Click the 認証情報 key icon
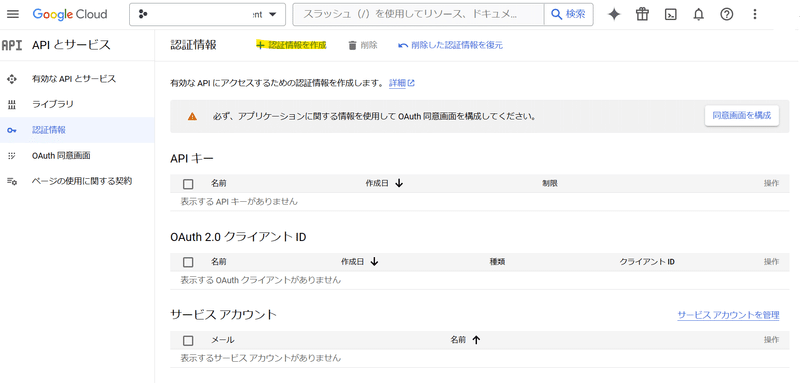 point(12,131)
